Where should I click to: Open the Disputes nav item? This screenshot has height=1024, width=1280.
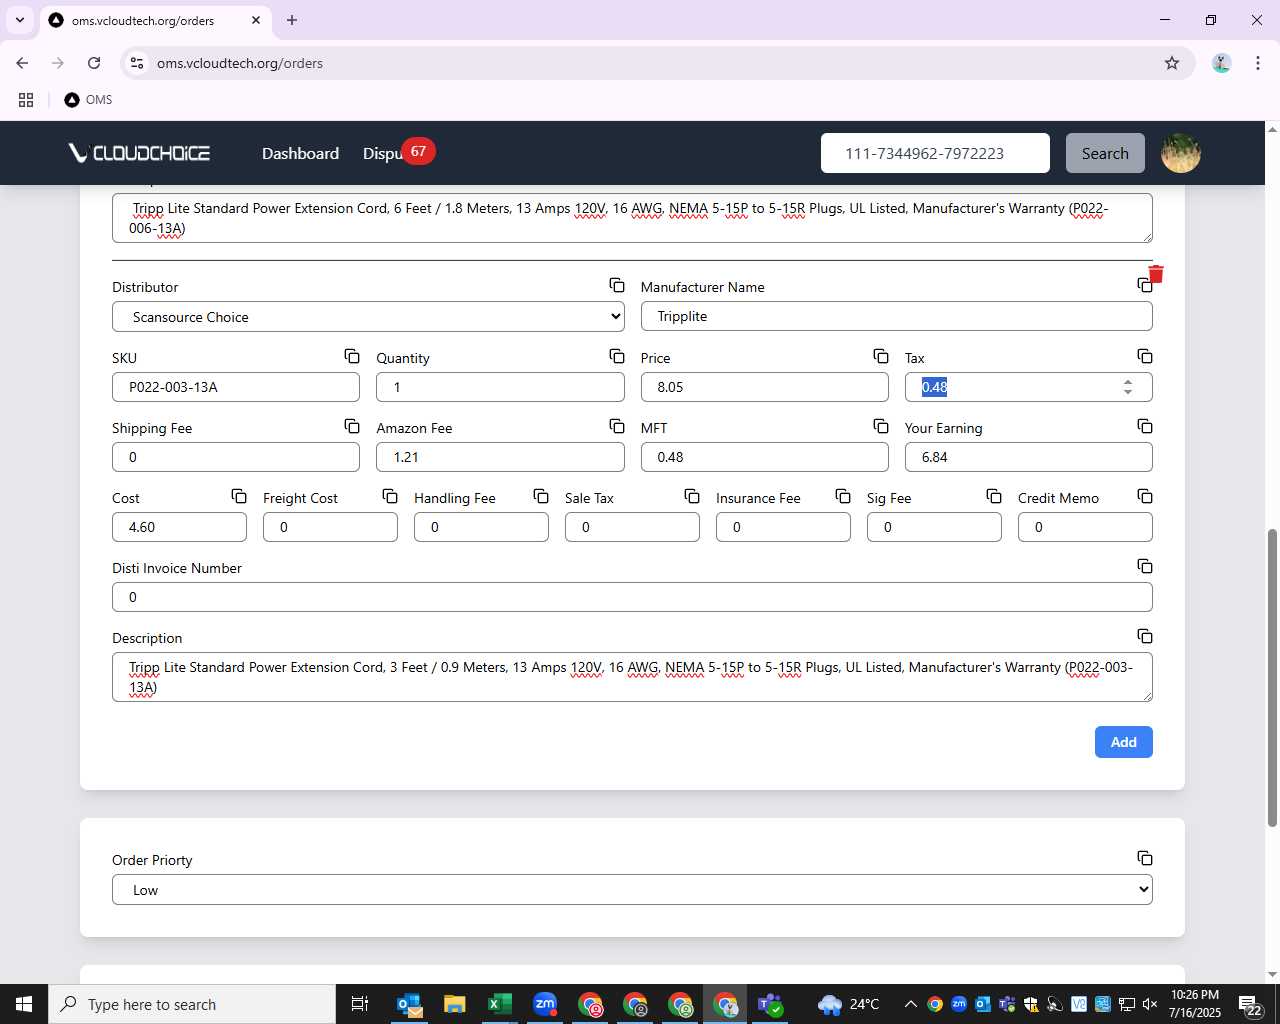tap(383, 153)
